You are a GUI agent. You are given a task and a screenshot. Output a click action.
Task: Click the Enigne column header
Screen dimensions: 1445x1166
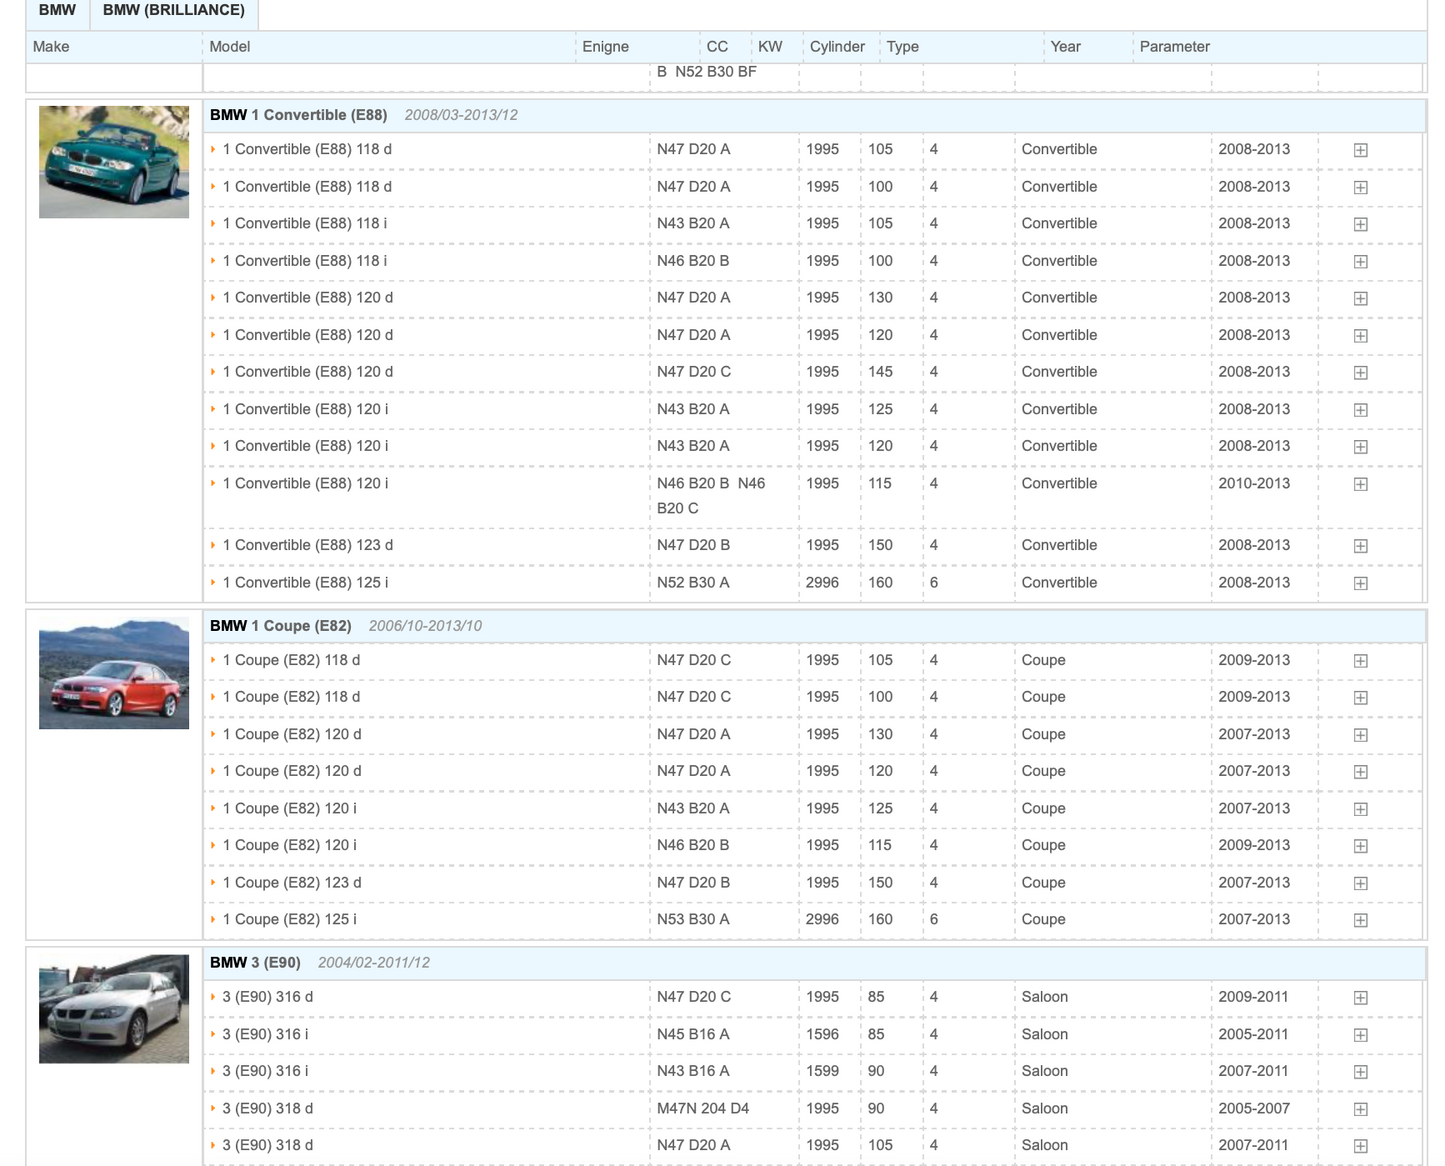coord(606,47)
